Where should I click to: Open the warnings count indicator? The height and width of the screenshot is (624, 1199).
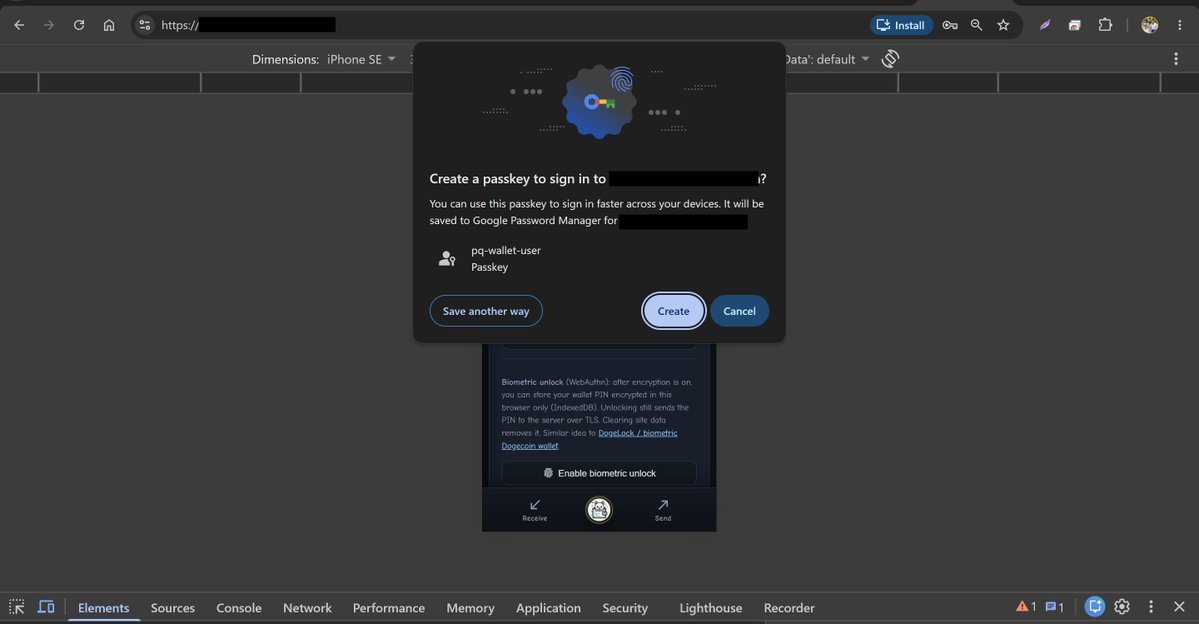click(x=1026, y=607)
